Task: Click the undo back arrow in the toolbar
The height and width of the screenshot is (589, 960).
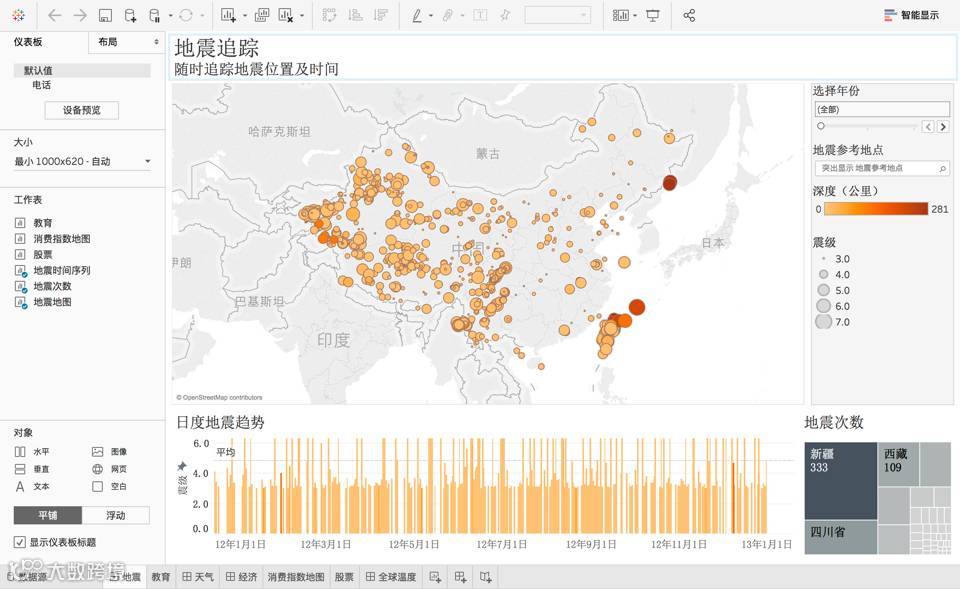Action: (54, 15)
